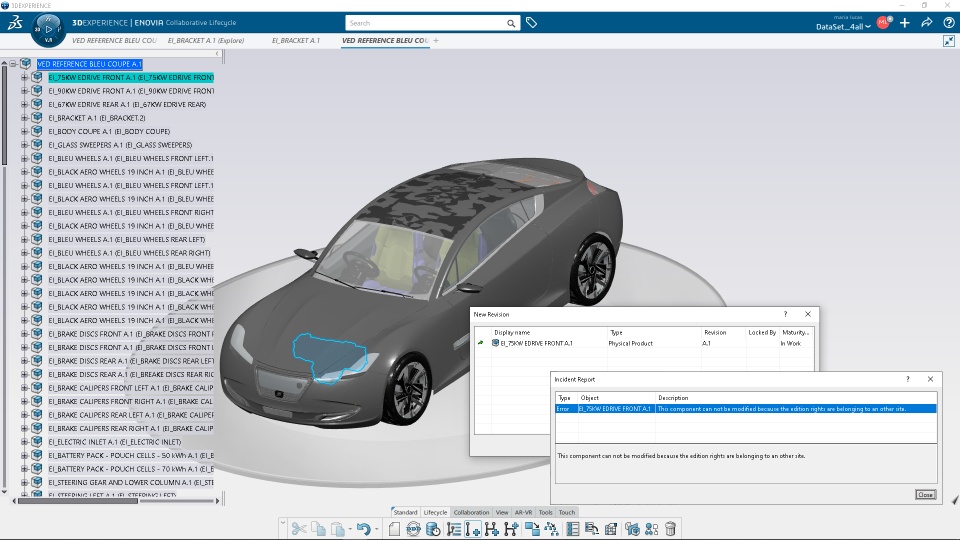Screen dimensions: 960x540
Task: Click the tree panel horizontal scrollbar
Action: pos(78,501)
